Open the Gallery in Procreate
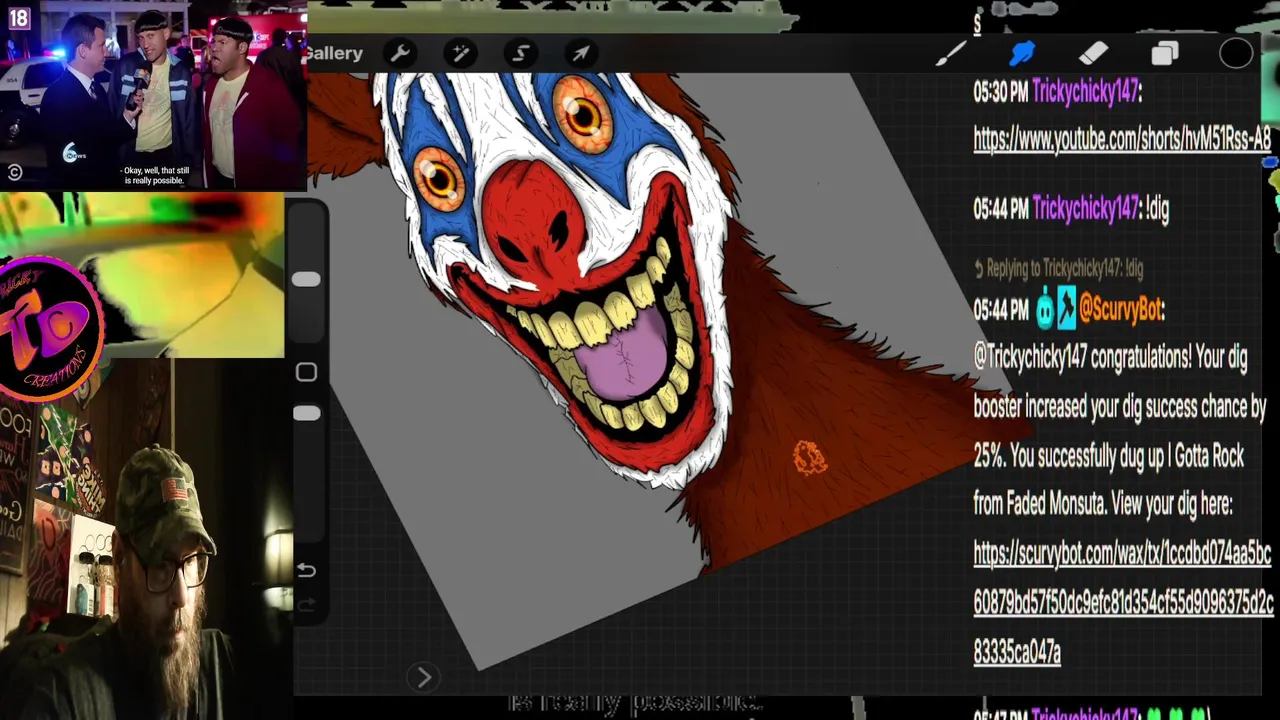 click(335, 53)
